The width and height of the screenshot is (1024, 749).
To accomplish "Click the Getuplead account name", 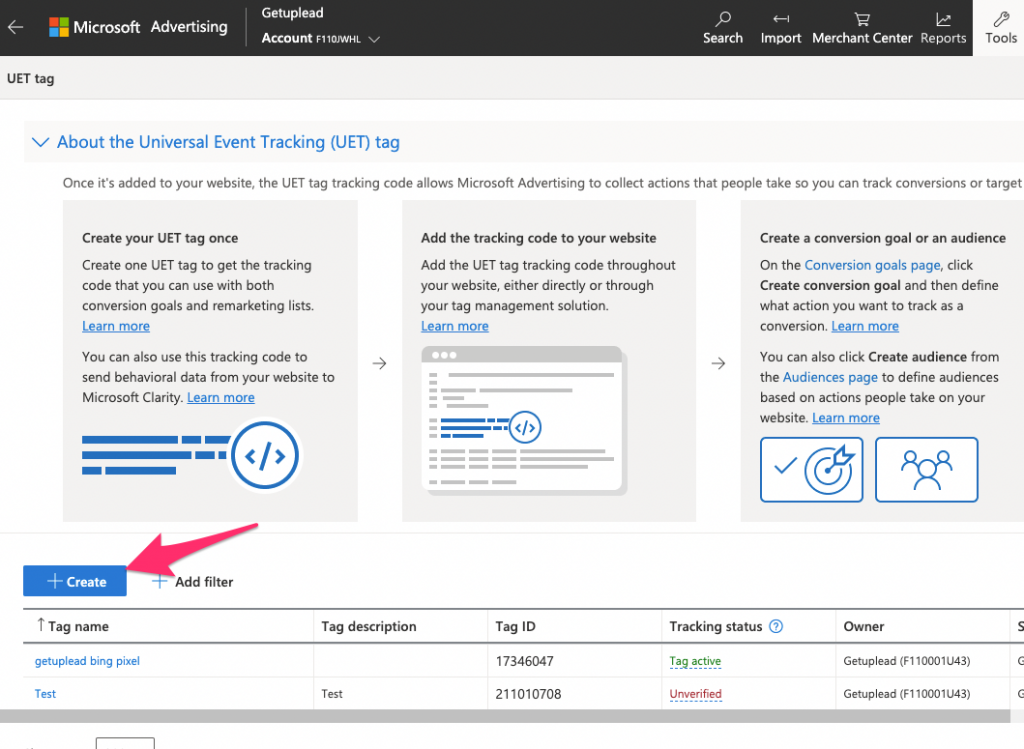I will point(292,13).
